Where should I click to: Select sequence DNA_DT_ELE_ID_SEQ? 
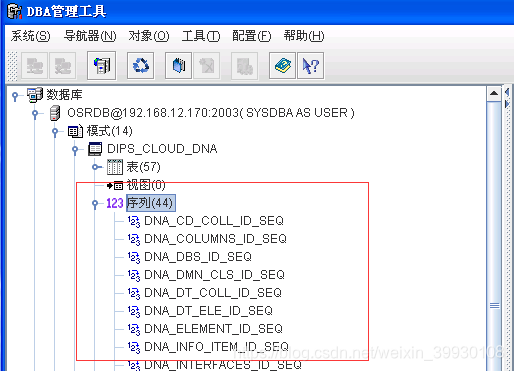point(208,311)
